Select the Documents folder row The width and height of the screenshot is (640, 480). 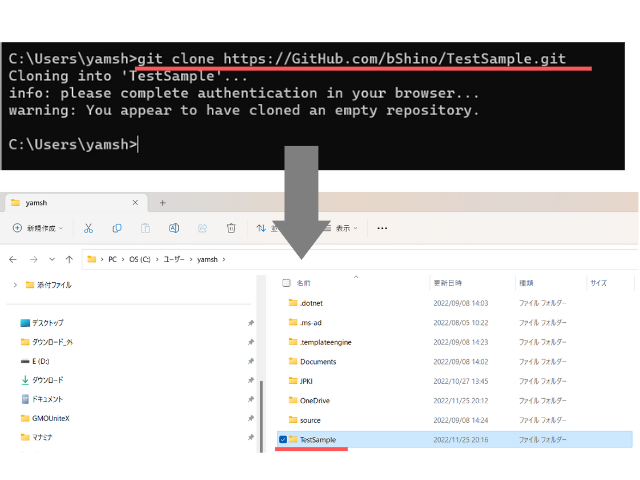point(455,362)
